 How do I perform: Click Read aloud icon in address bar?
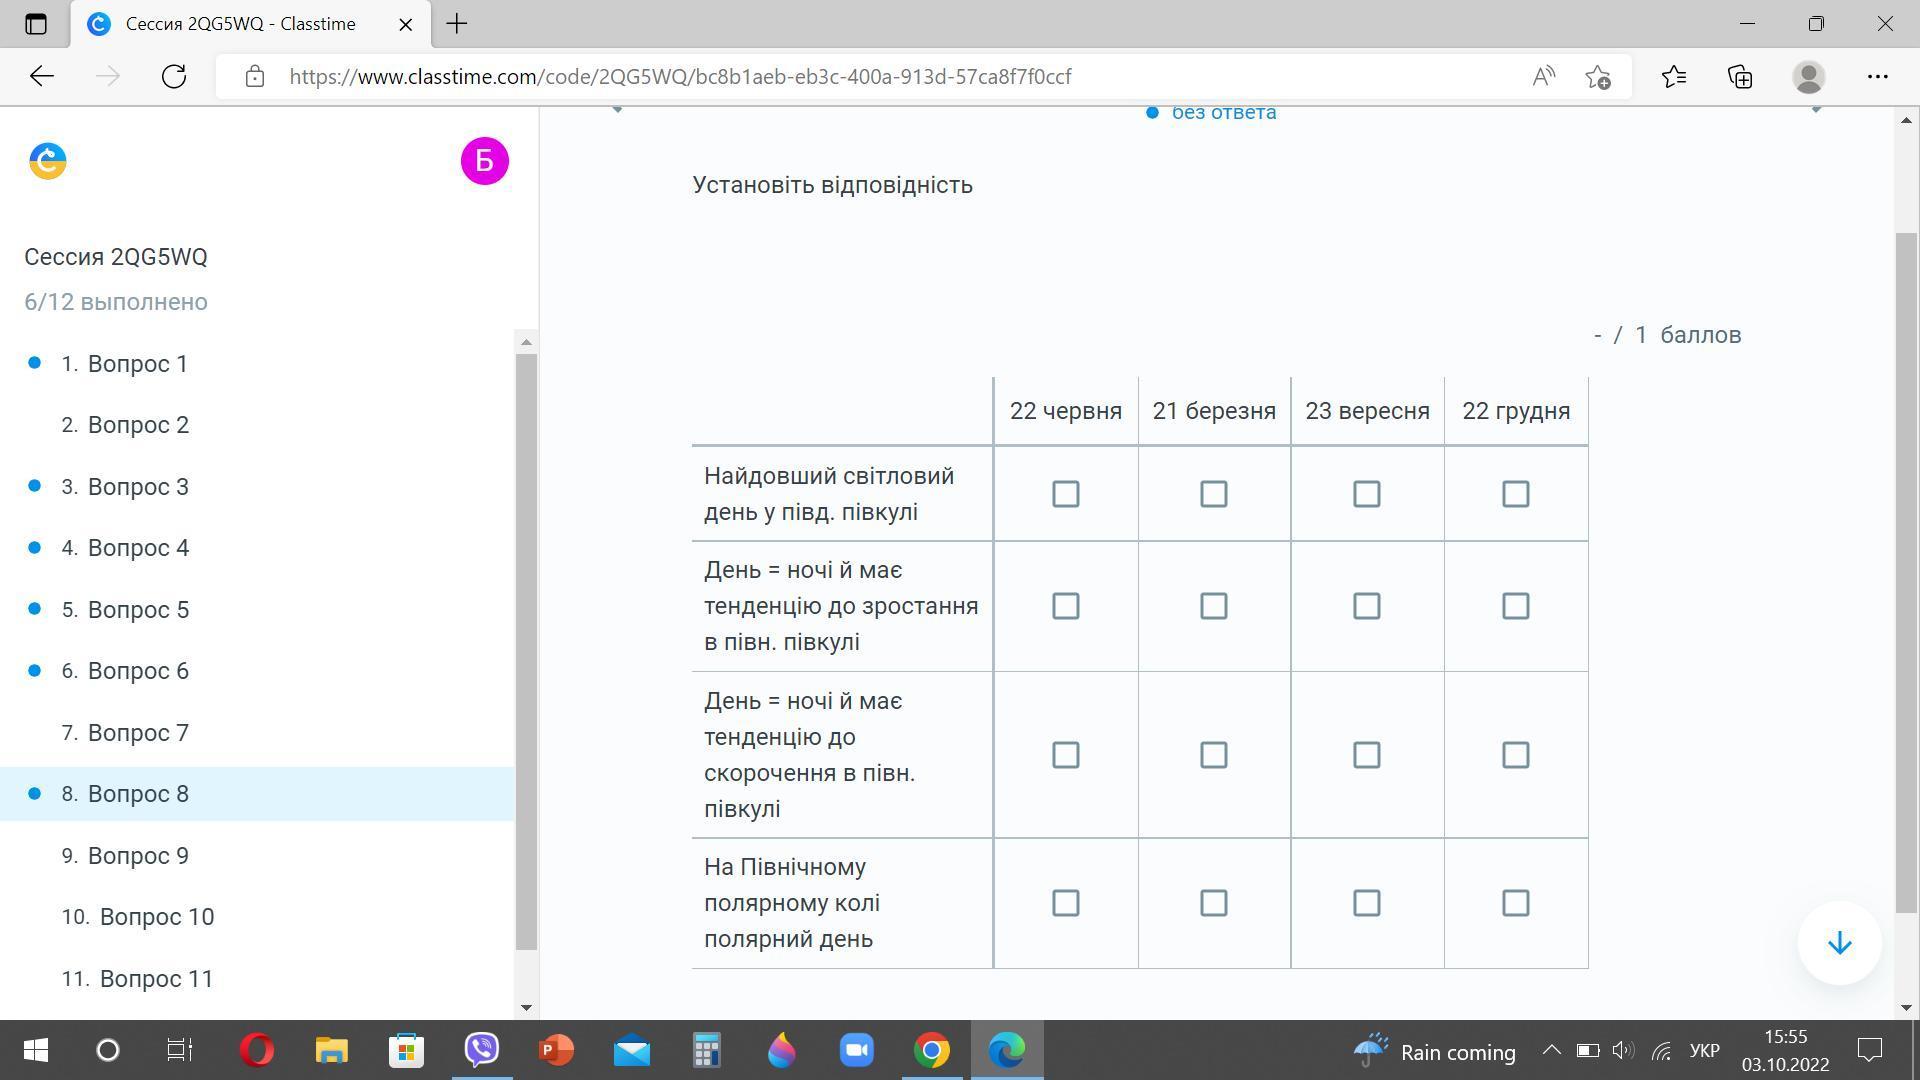coord(1543,76)
